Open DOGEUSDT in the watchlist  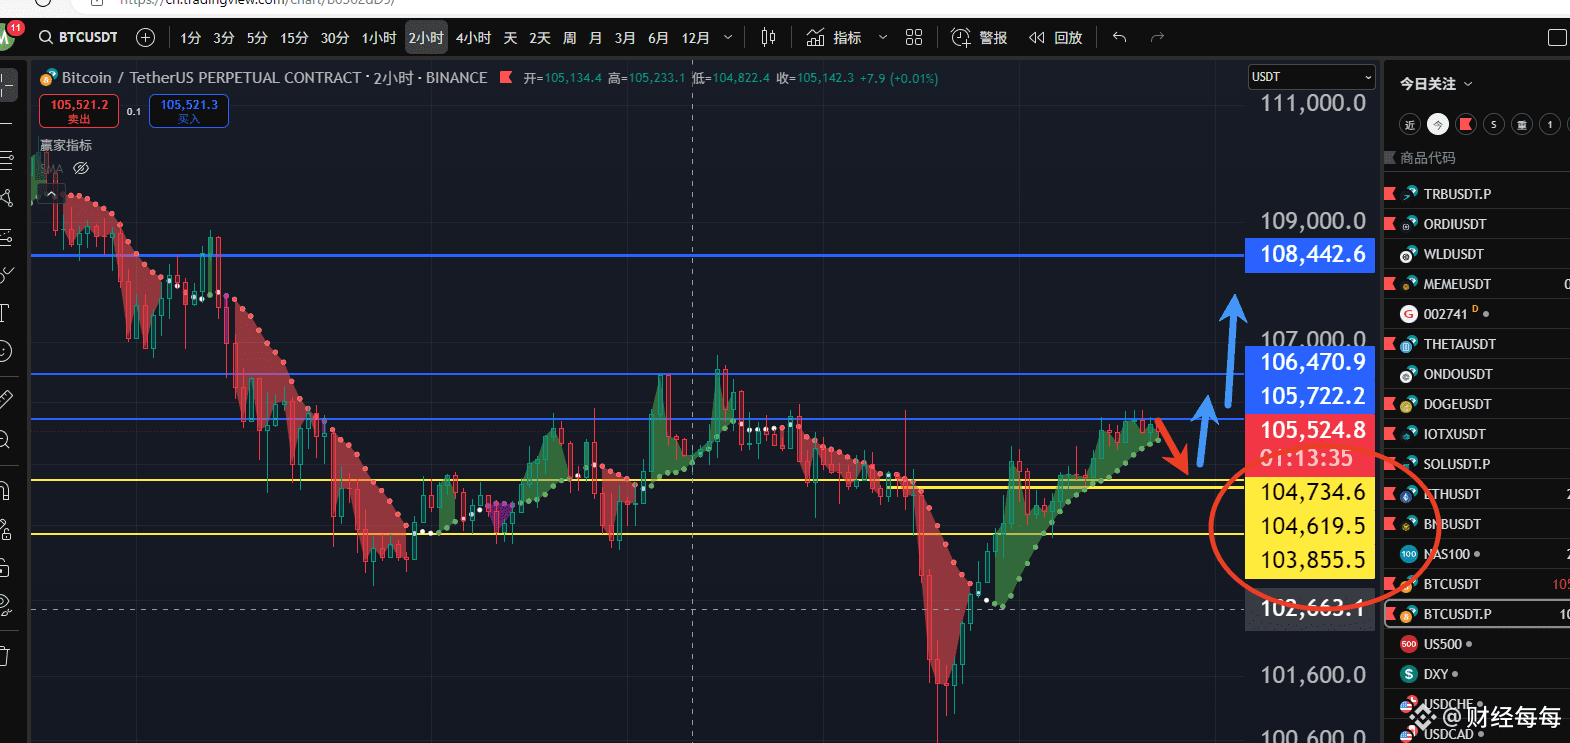1477,404
